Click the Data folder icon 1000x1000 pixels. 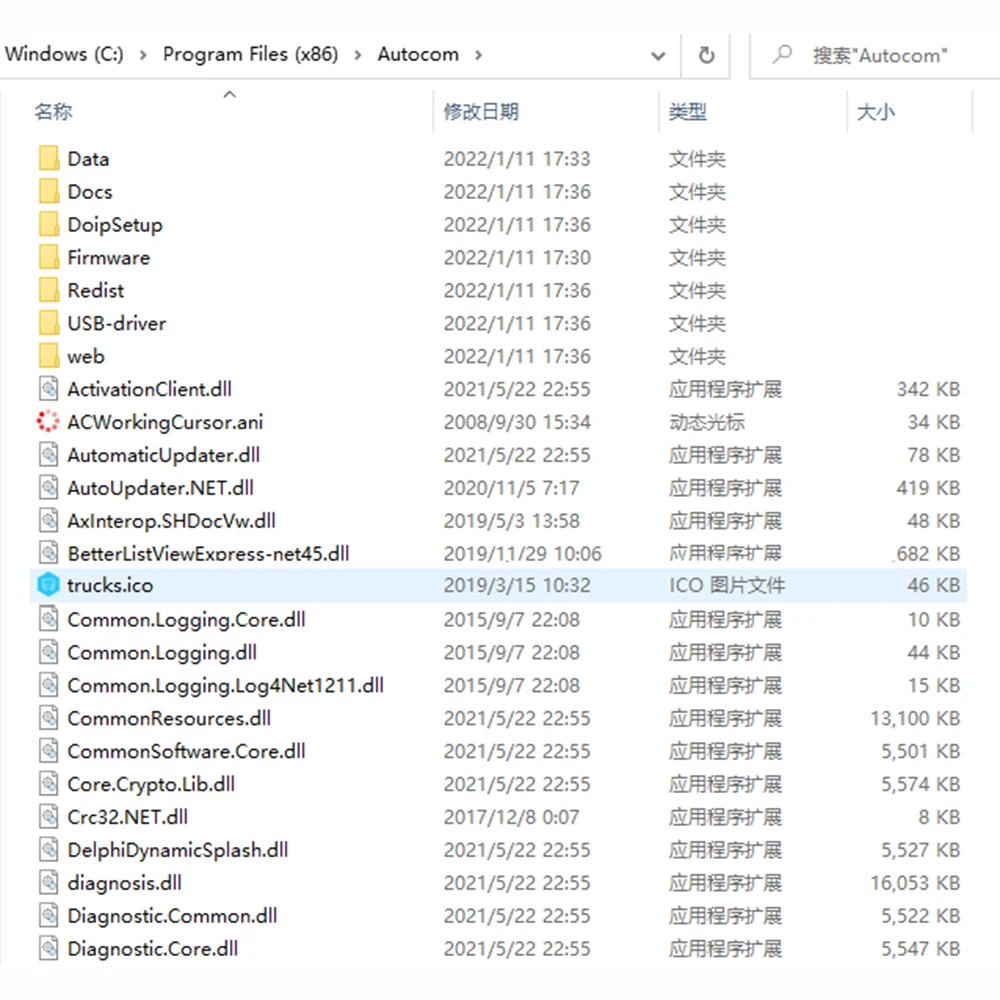[48, 158]
